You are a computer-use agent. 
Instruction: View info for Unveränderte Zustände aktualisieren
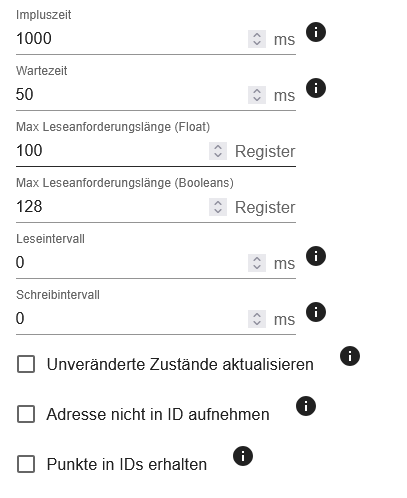(x=350, y=356)
